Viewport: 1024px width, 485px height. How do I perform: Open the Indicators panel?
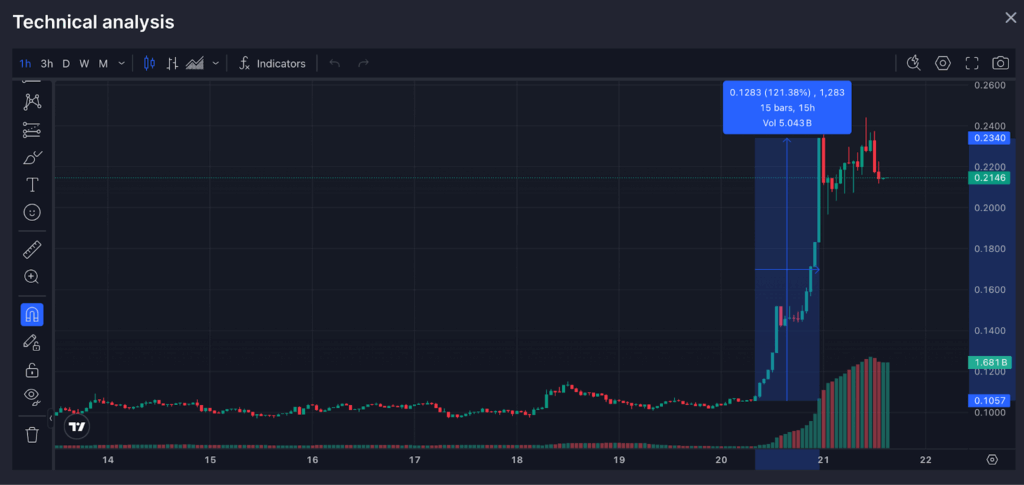pyautogui.click(x=272, y=63)
